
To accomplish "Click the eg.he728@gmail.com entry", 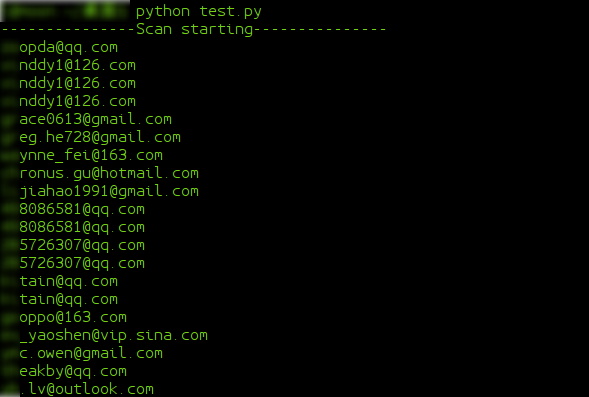I will coord(100,137).
